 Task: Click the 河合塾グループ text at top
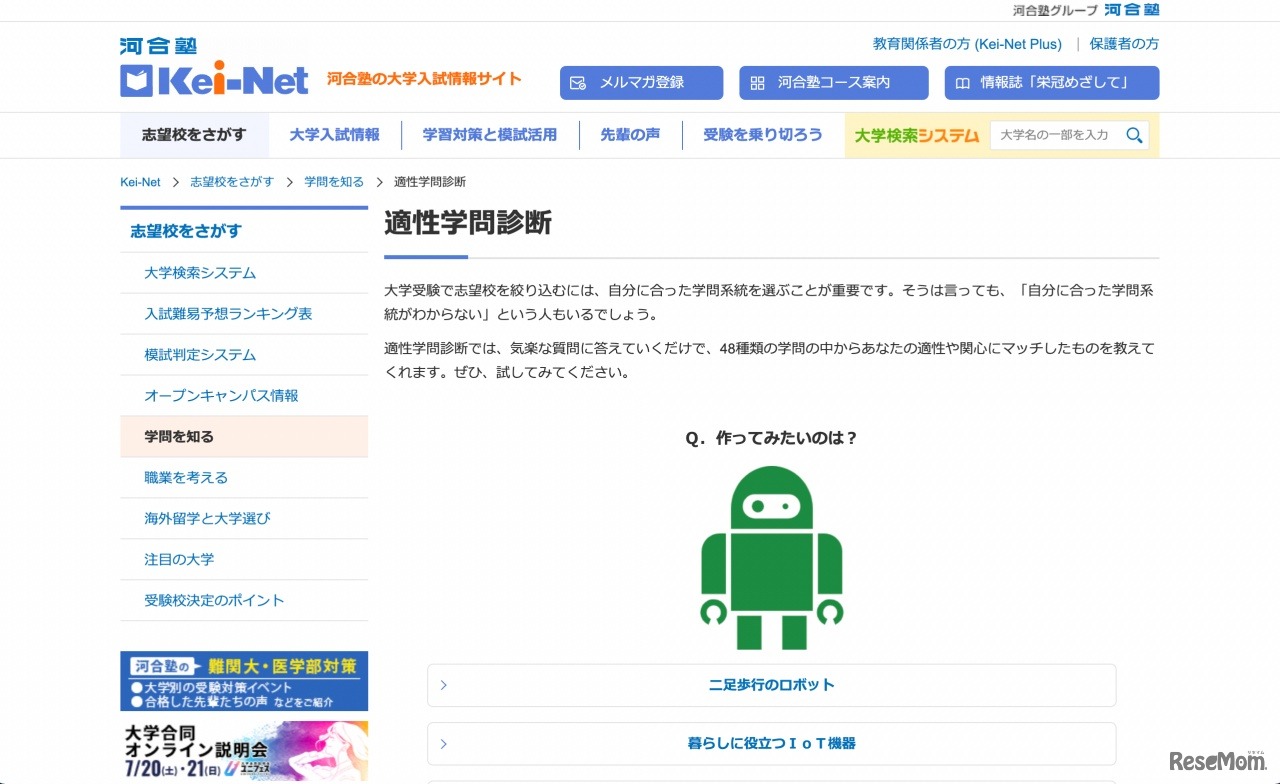coord(1055,10)
